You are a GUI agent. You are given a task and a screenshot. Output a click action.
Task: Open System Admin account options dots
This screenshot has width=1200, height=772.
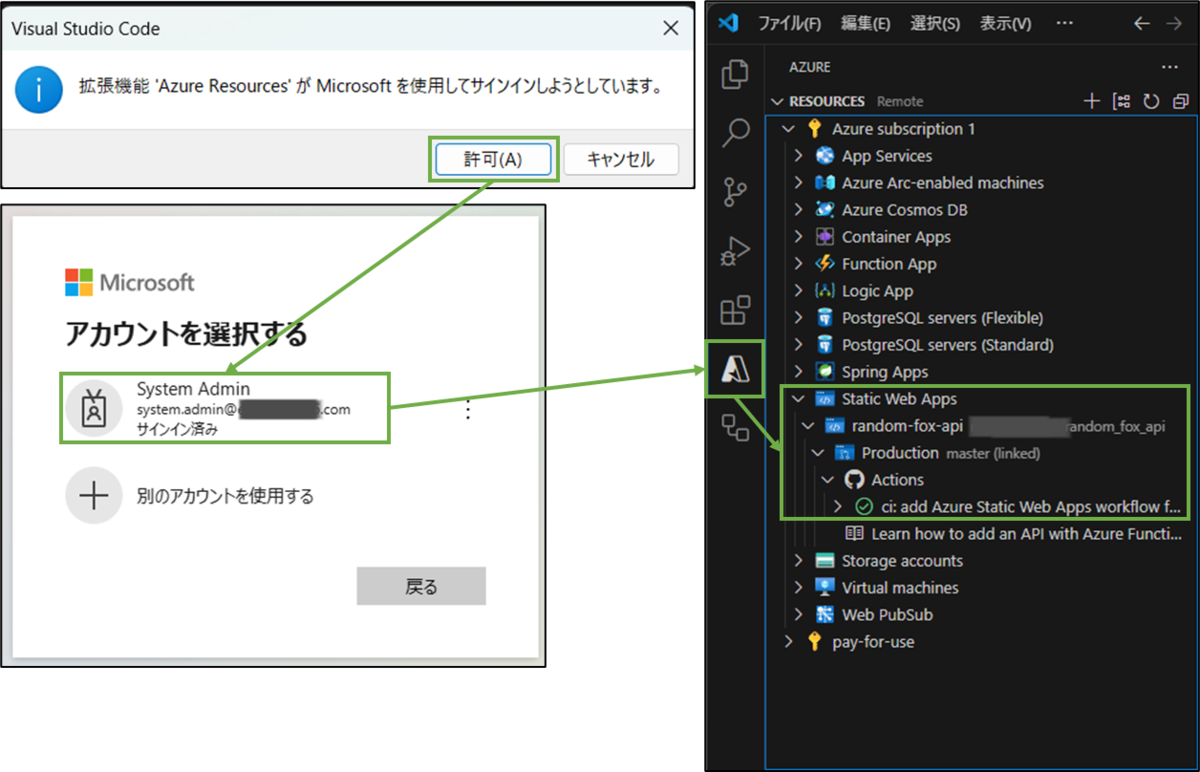click(x=467, y=410)
